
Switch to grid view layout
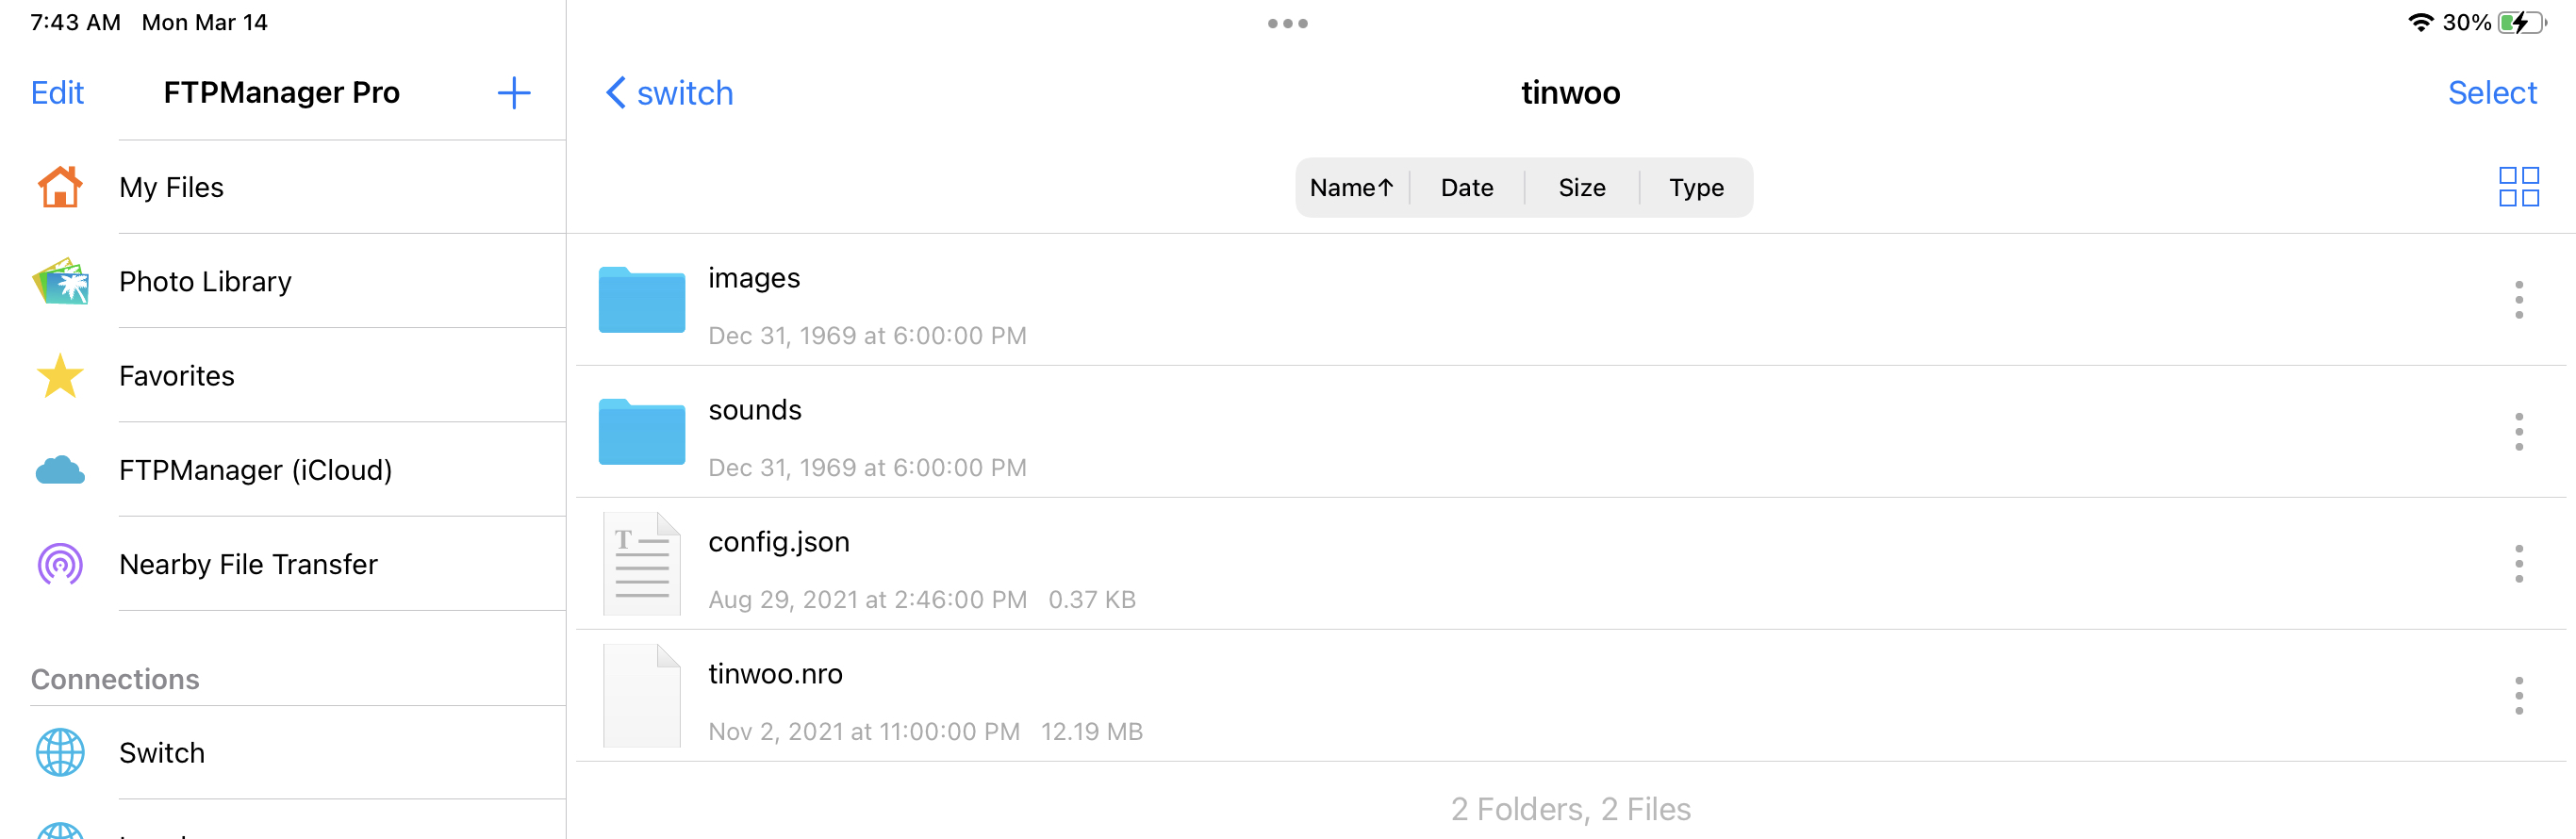[x=2518, y=187]
